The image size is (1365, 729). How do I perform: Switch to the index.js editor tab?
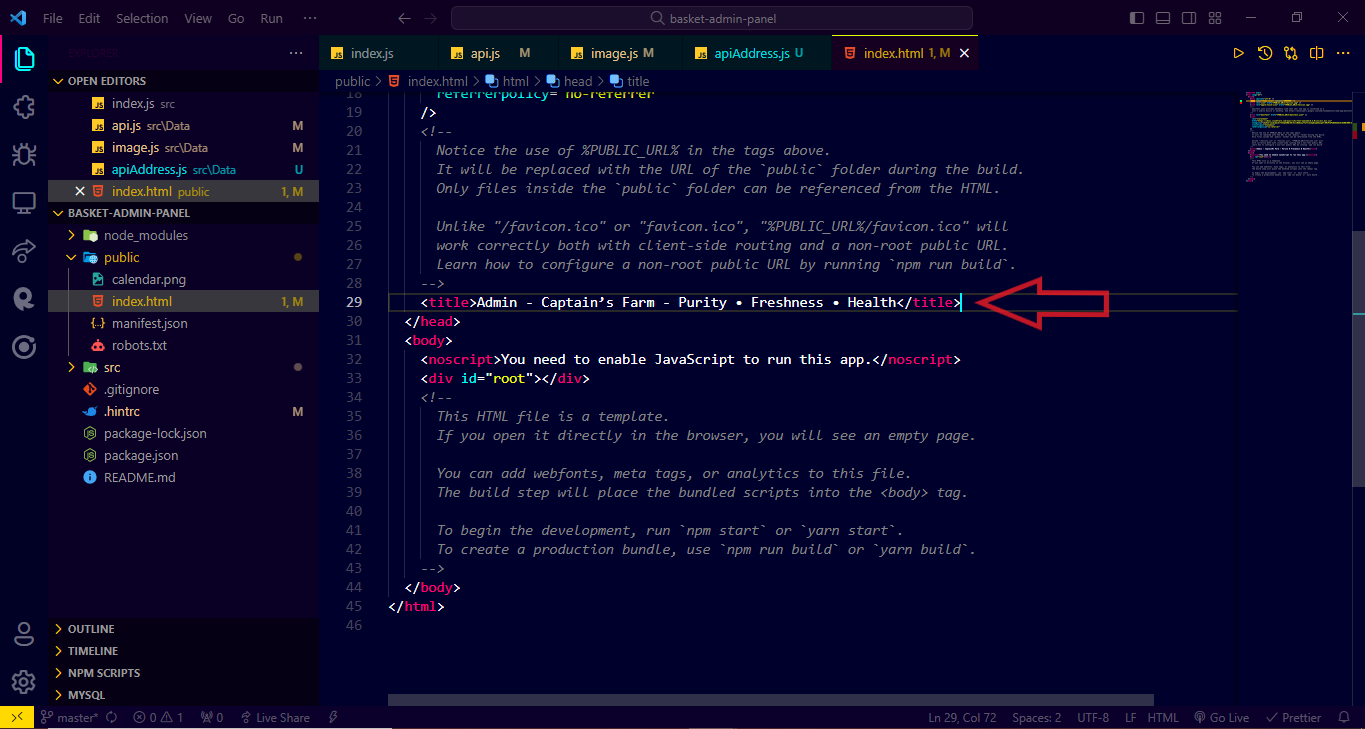[x=379, y=53]
